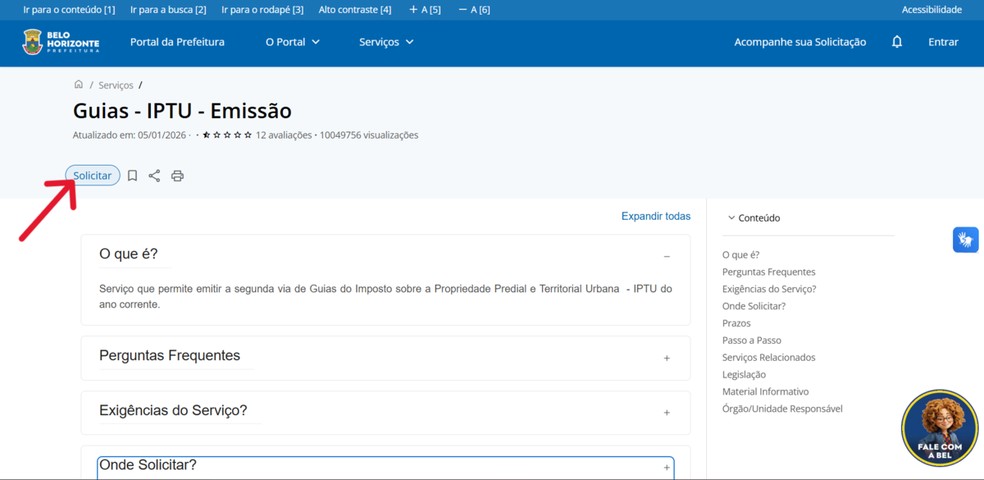Click Entrar to log in

[x=943, y=42]
